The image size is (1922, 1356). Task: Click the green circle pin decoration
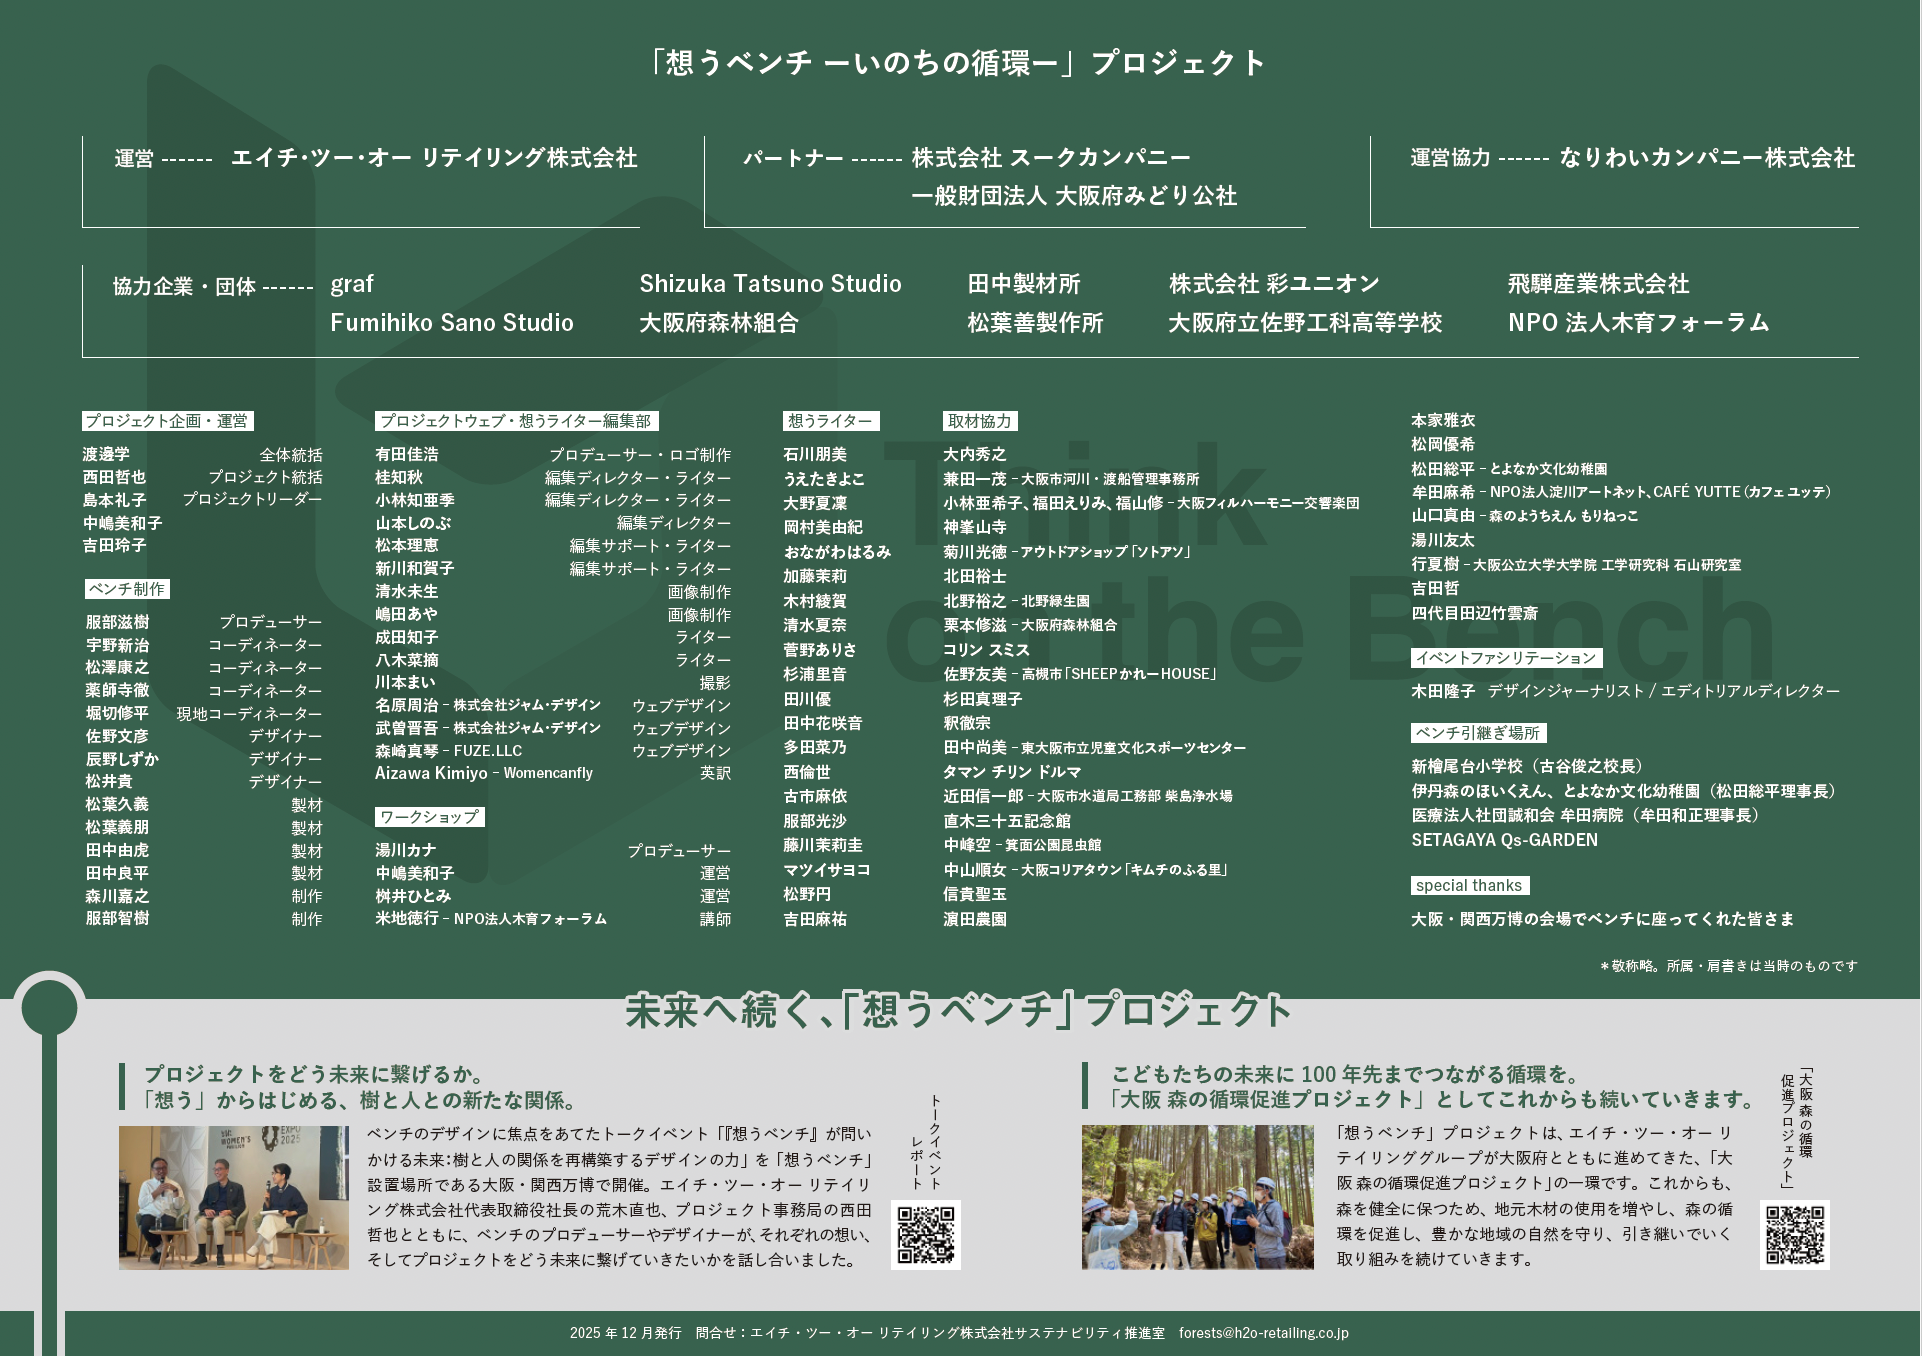(x=49, y=1006)
